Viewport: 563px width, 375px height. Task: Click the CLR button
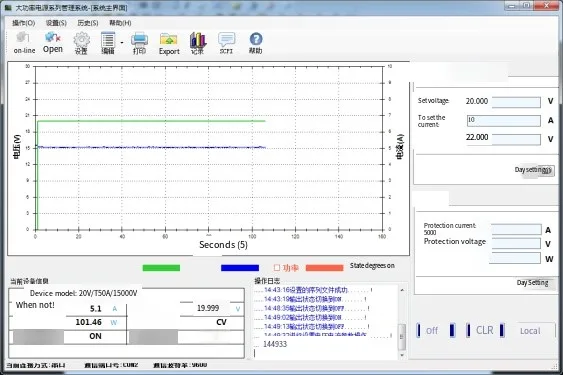click(484, 330)
